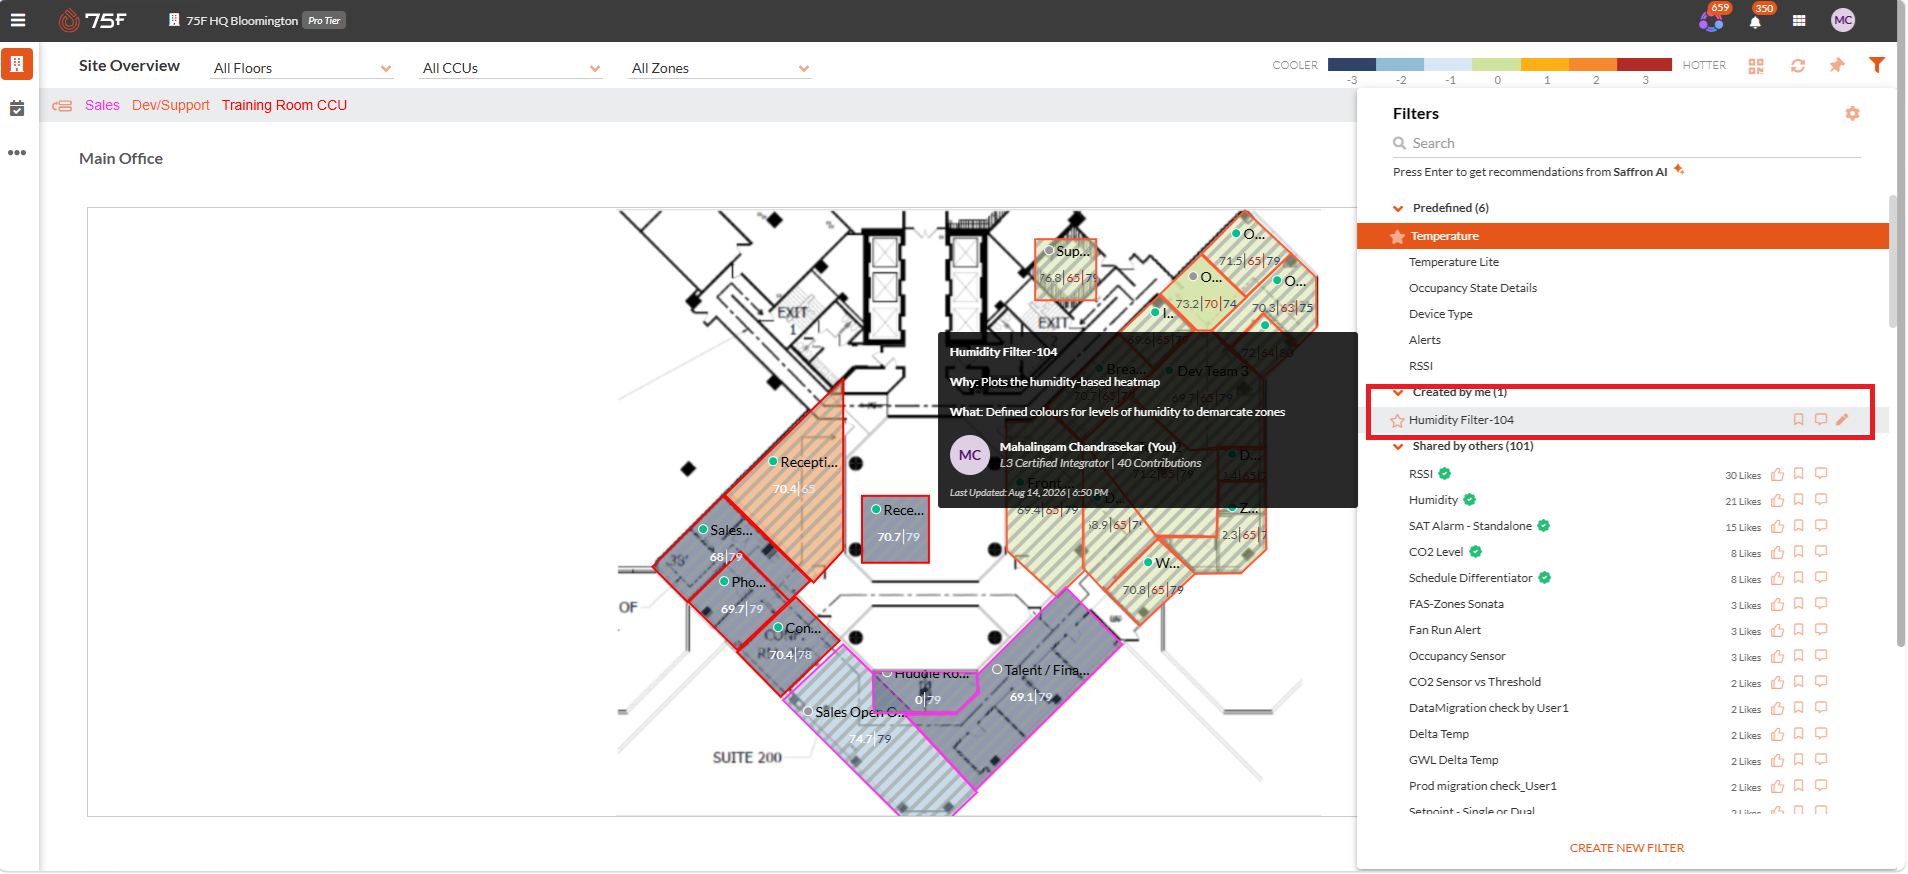Click the dark red 3 legend swatch
Screen dimensions: 1908x874
click(1645, 65)
